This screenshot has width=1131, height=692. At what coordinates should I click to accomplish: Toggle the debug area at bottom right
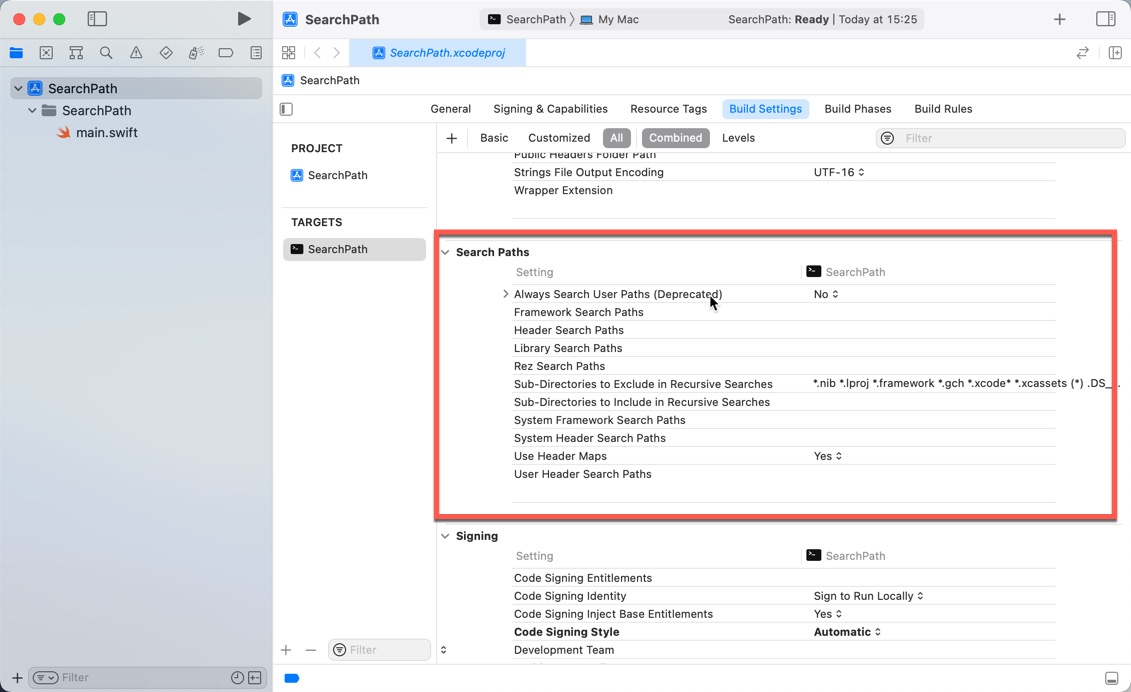(x=1112, y=678)
